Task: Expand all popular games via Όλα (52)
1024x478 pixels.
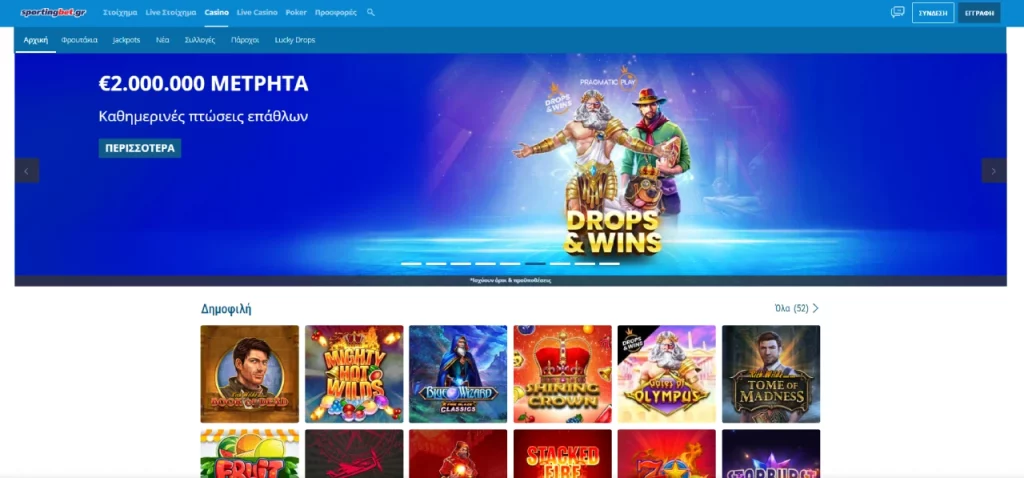Action: click(x=796, y=308)
